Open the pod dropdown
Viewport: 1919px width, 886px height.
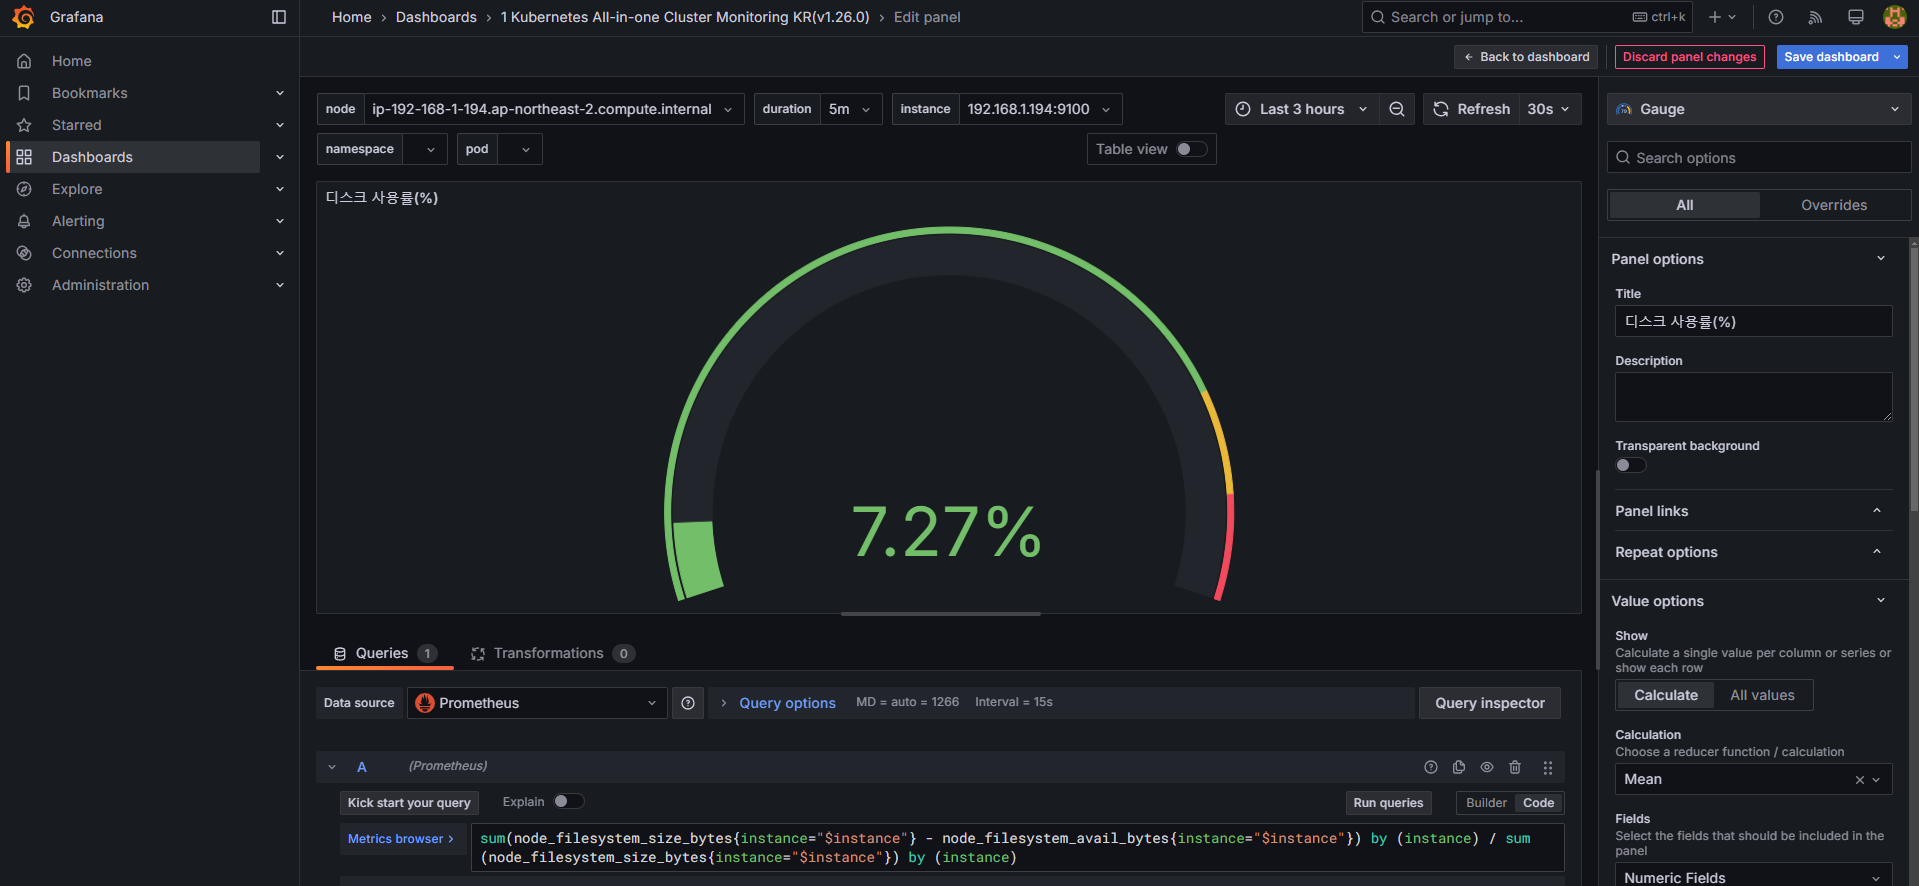(x=519, y=149)
